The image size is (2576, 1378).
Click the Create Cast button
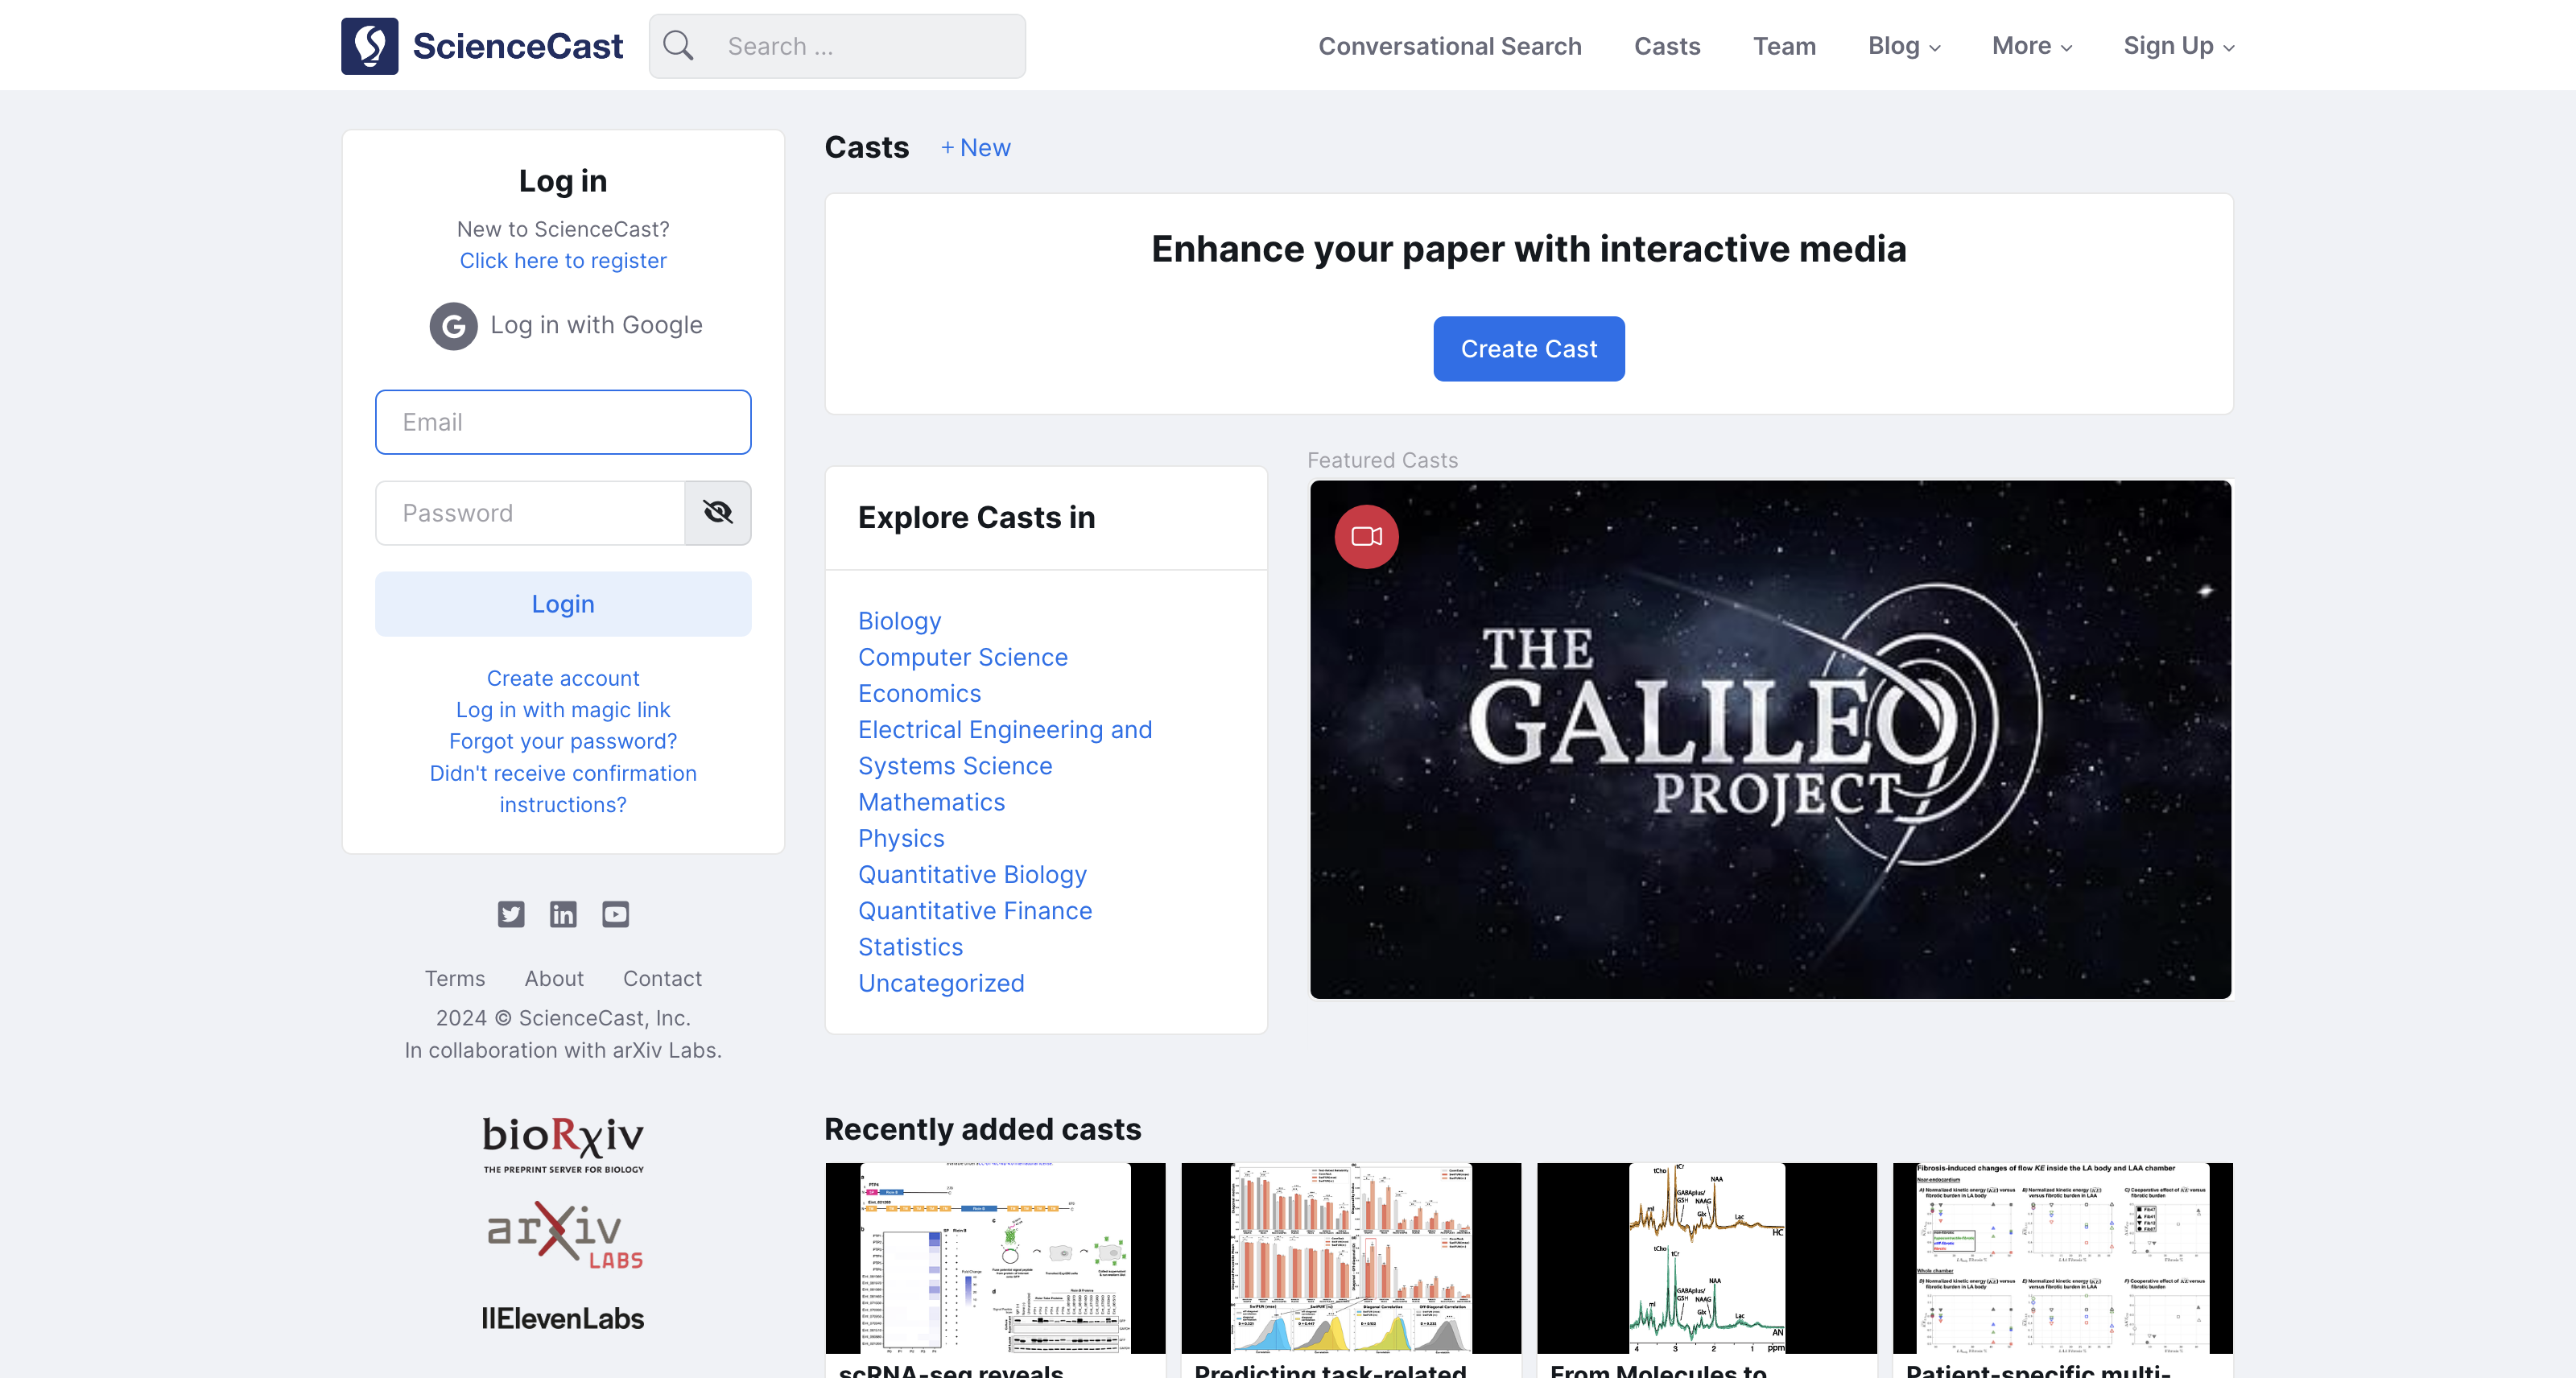[x=1528, y=349]
